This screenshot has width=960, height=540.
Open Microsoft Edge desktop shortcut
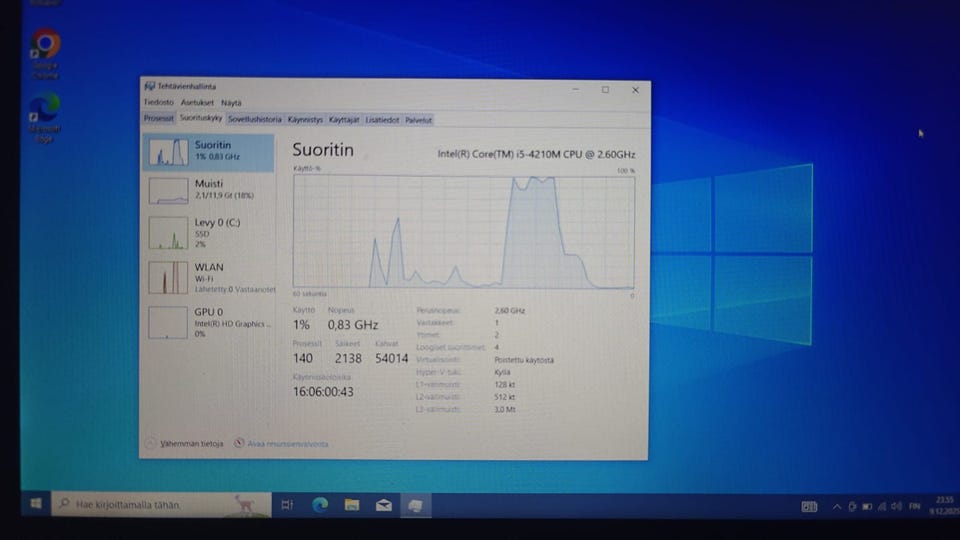[45, 119]
